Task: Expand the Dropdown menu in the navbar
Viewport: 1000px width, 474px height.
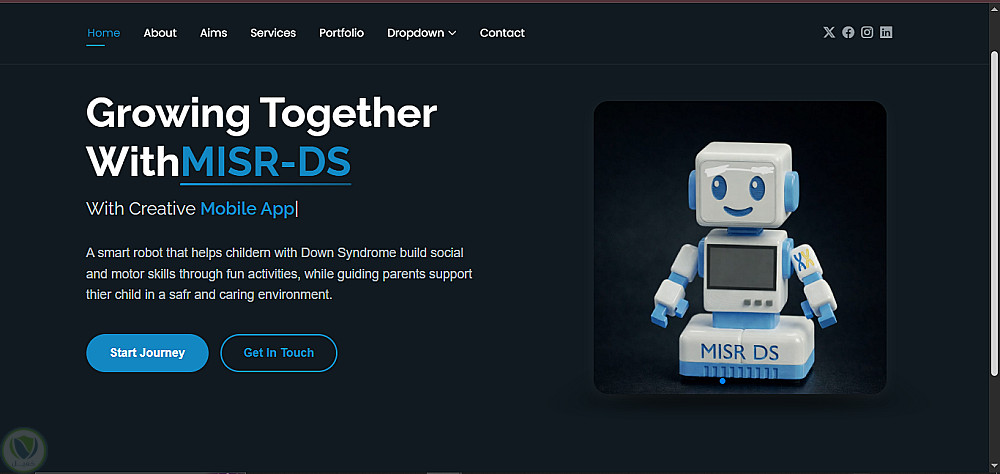Action: click(x=422, y=33)
